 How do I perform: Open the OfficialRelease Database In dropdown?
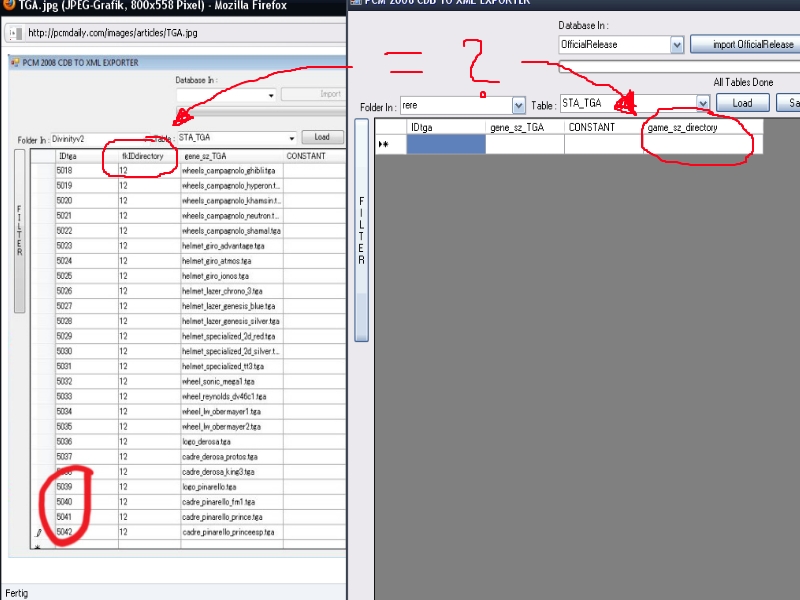tap(677, 45)
